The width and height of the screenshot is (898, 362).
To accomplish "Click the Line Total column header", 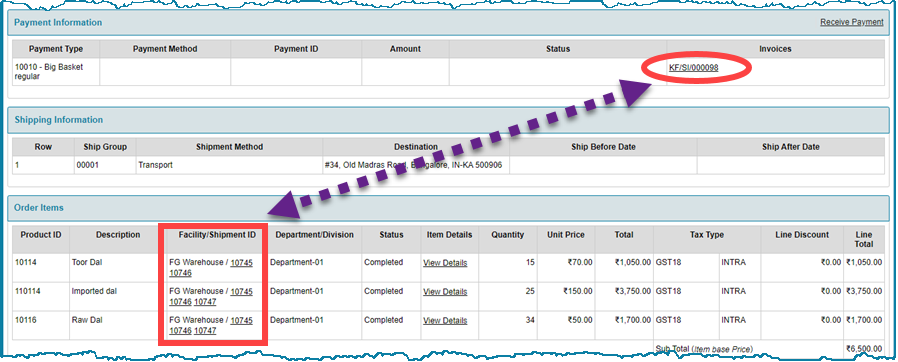I will (x=864, y=239).
